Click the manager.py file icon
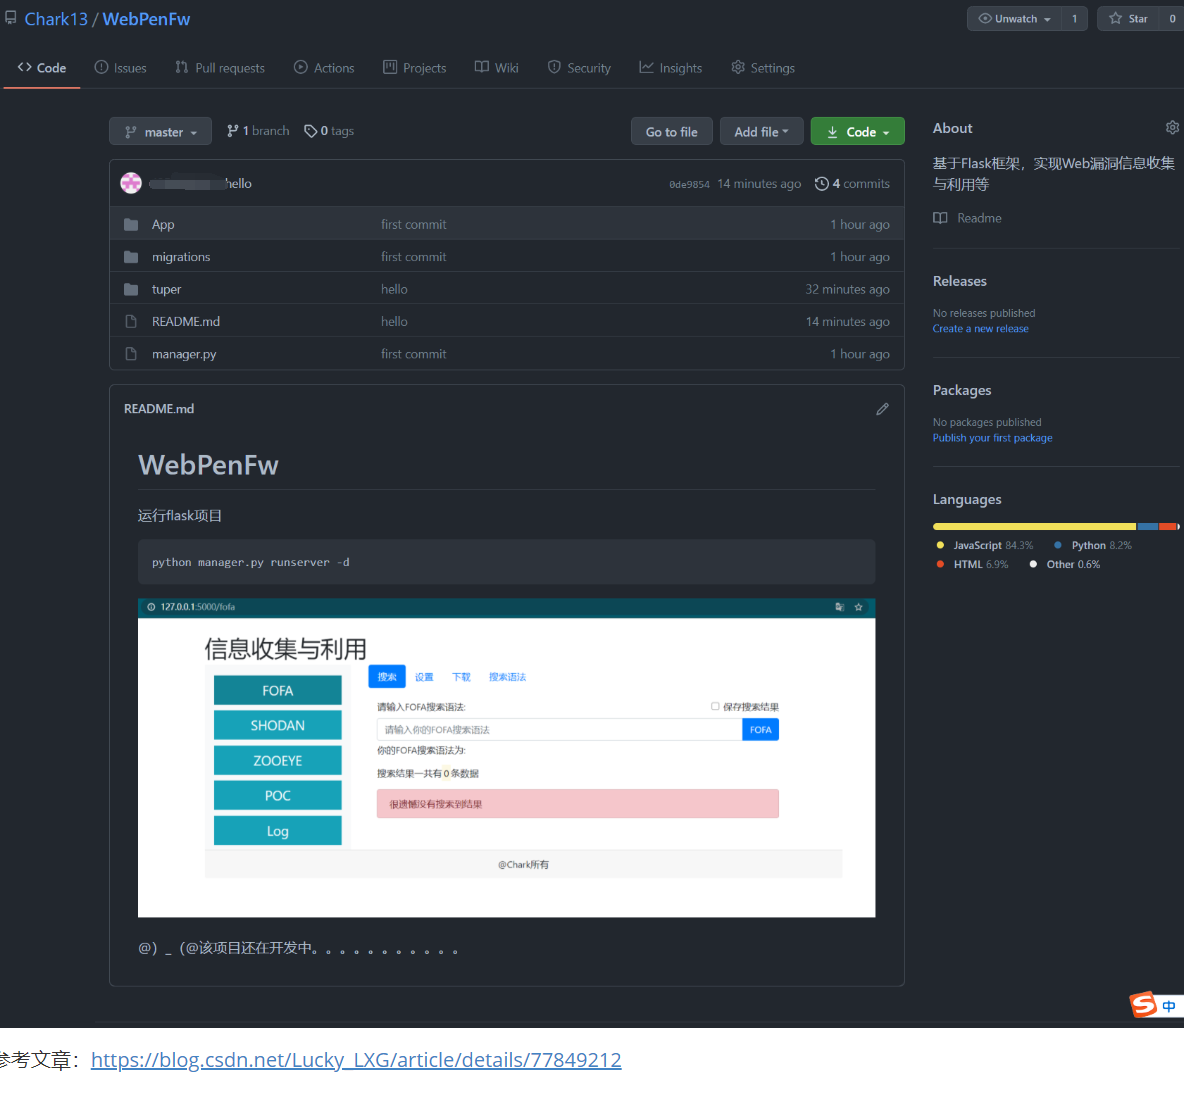The height and width of the screenshot is (1103, 1184). 131,354
